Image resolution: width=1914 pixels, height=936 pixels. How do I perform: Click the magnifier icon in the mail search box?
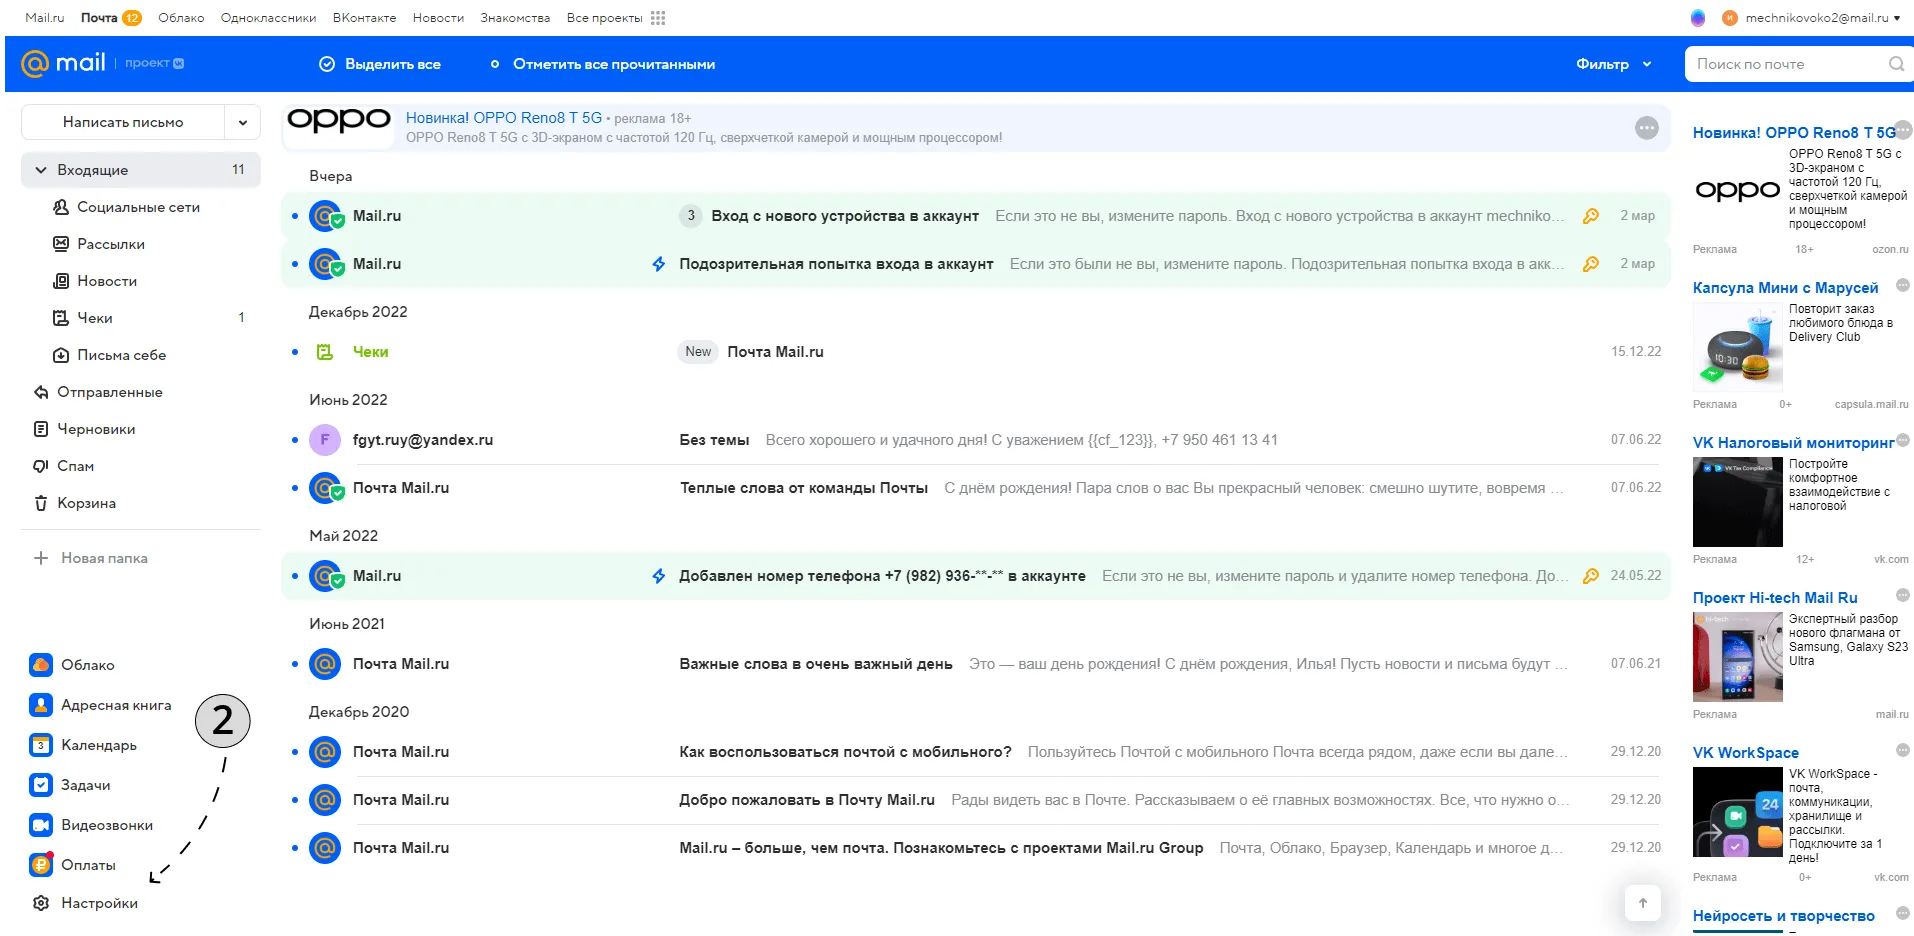1896,64
